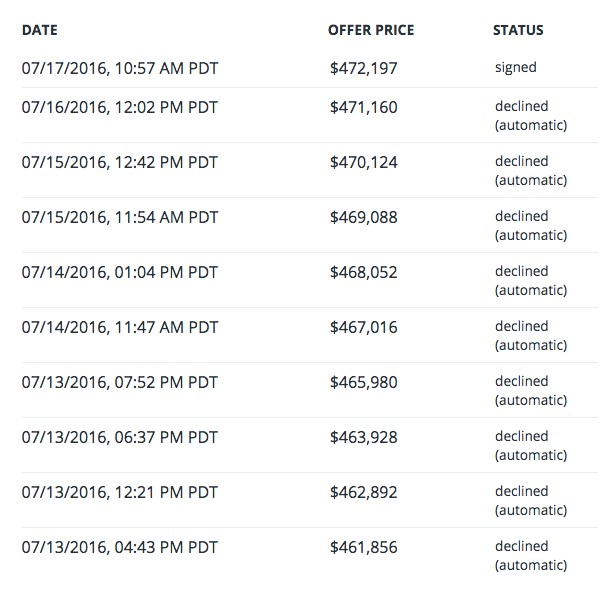The width and height of the screenshot is (607, 612).
Task: Select the 07/17/2016, 10:57 AM PDT row
Action: 119,68
